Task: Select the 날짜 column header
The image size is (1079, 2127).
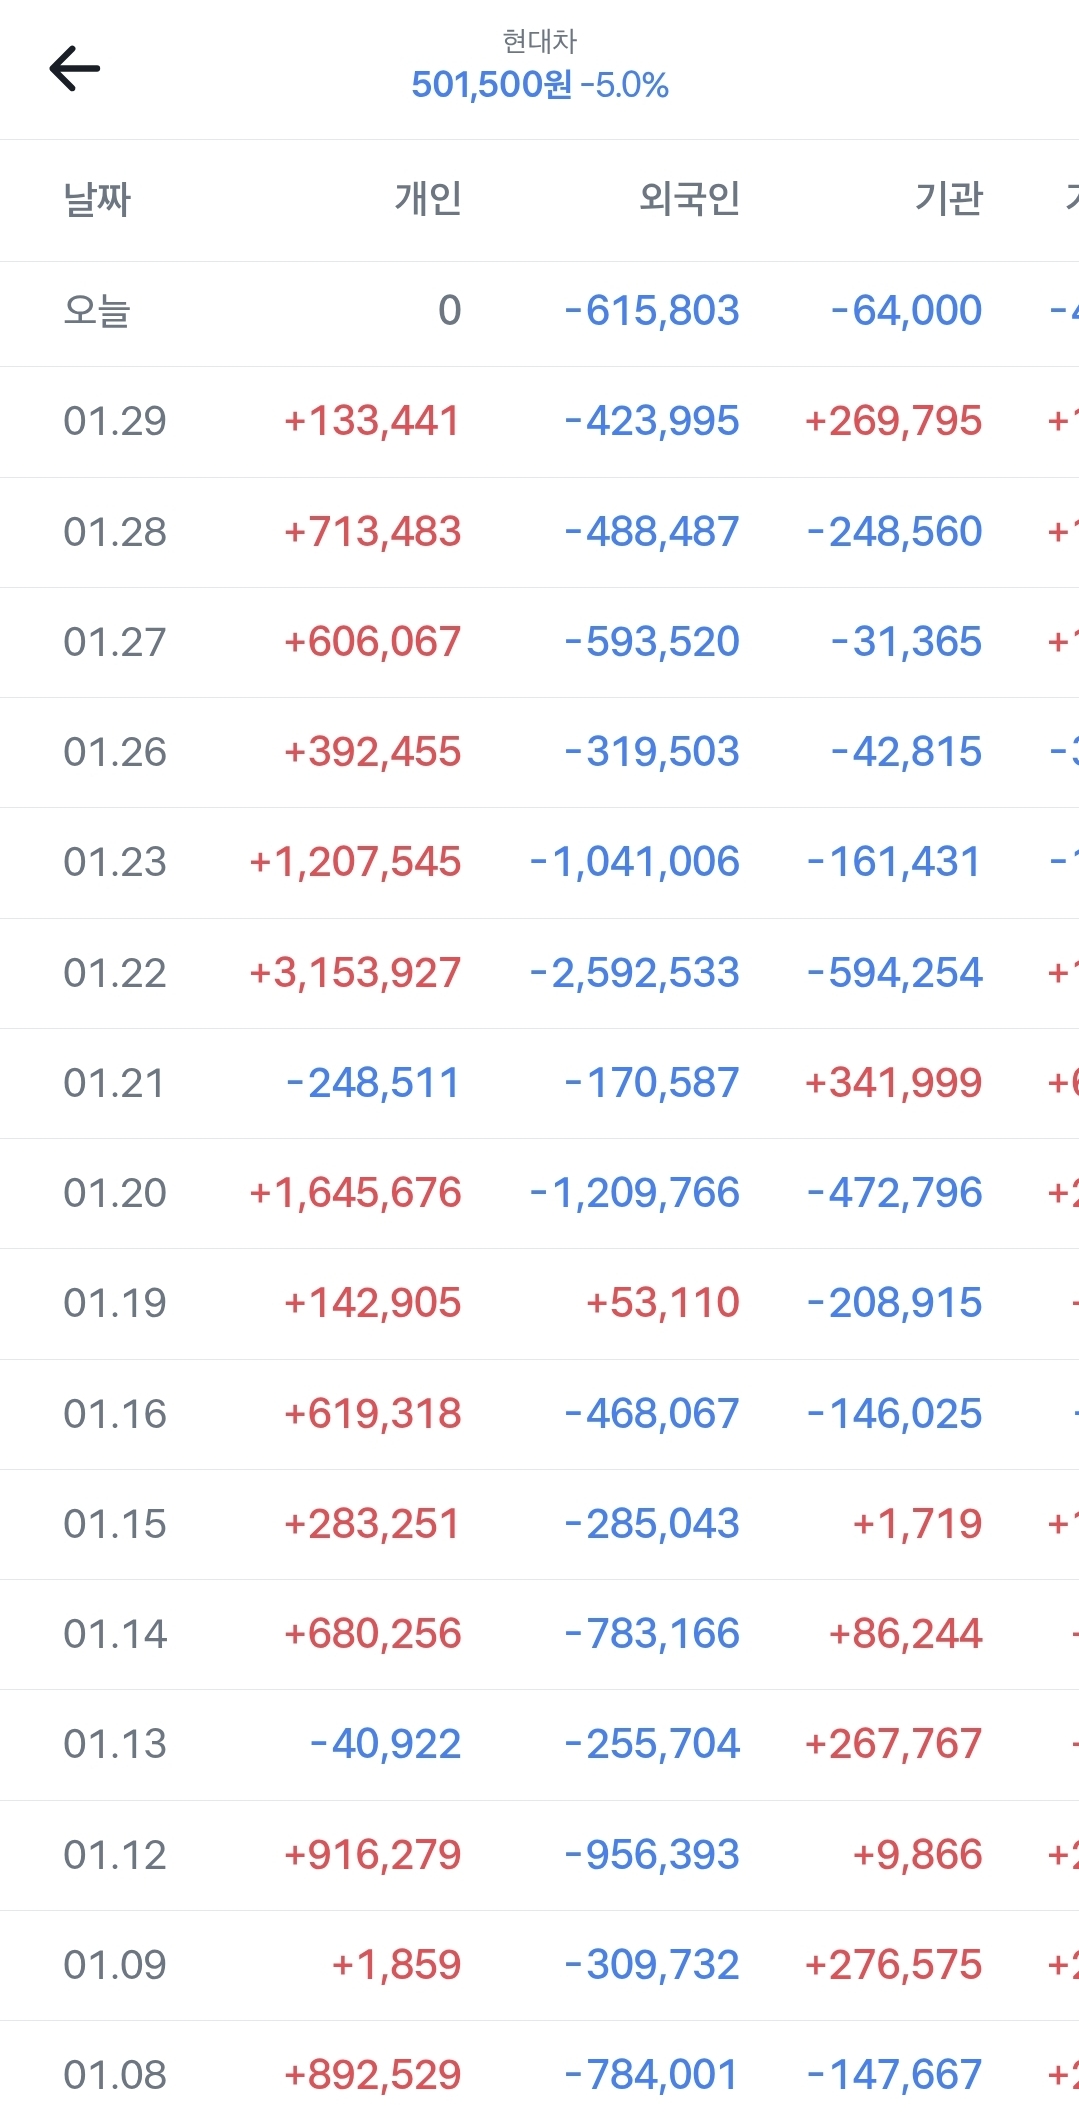Action: click(x=97, y=199)
